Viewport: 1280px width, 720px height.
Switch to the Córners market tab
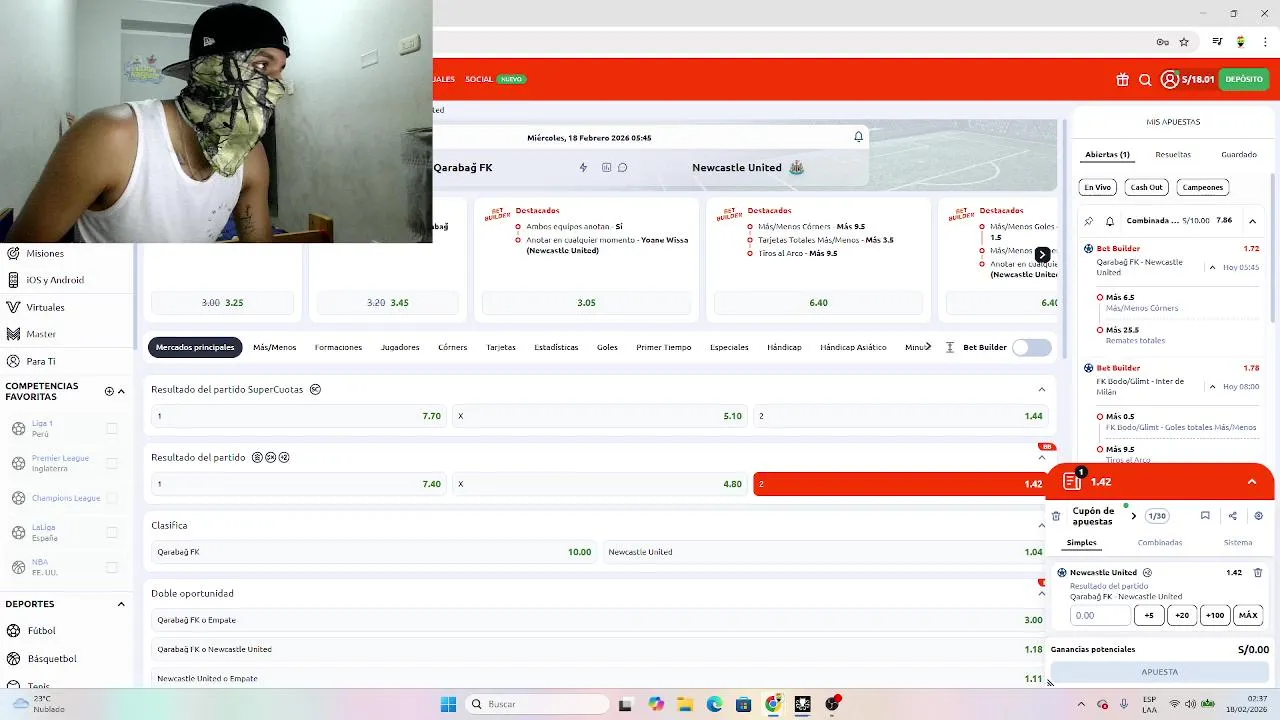453,347
